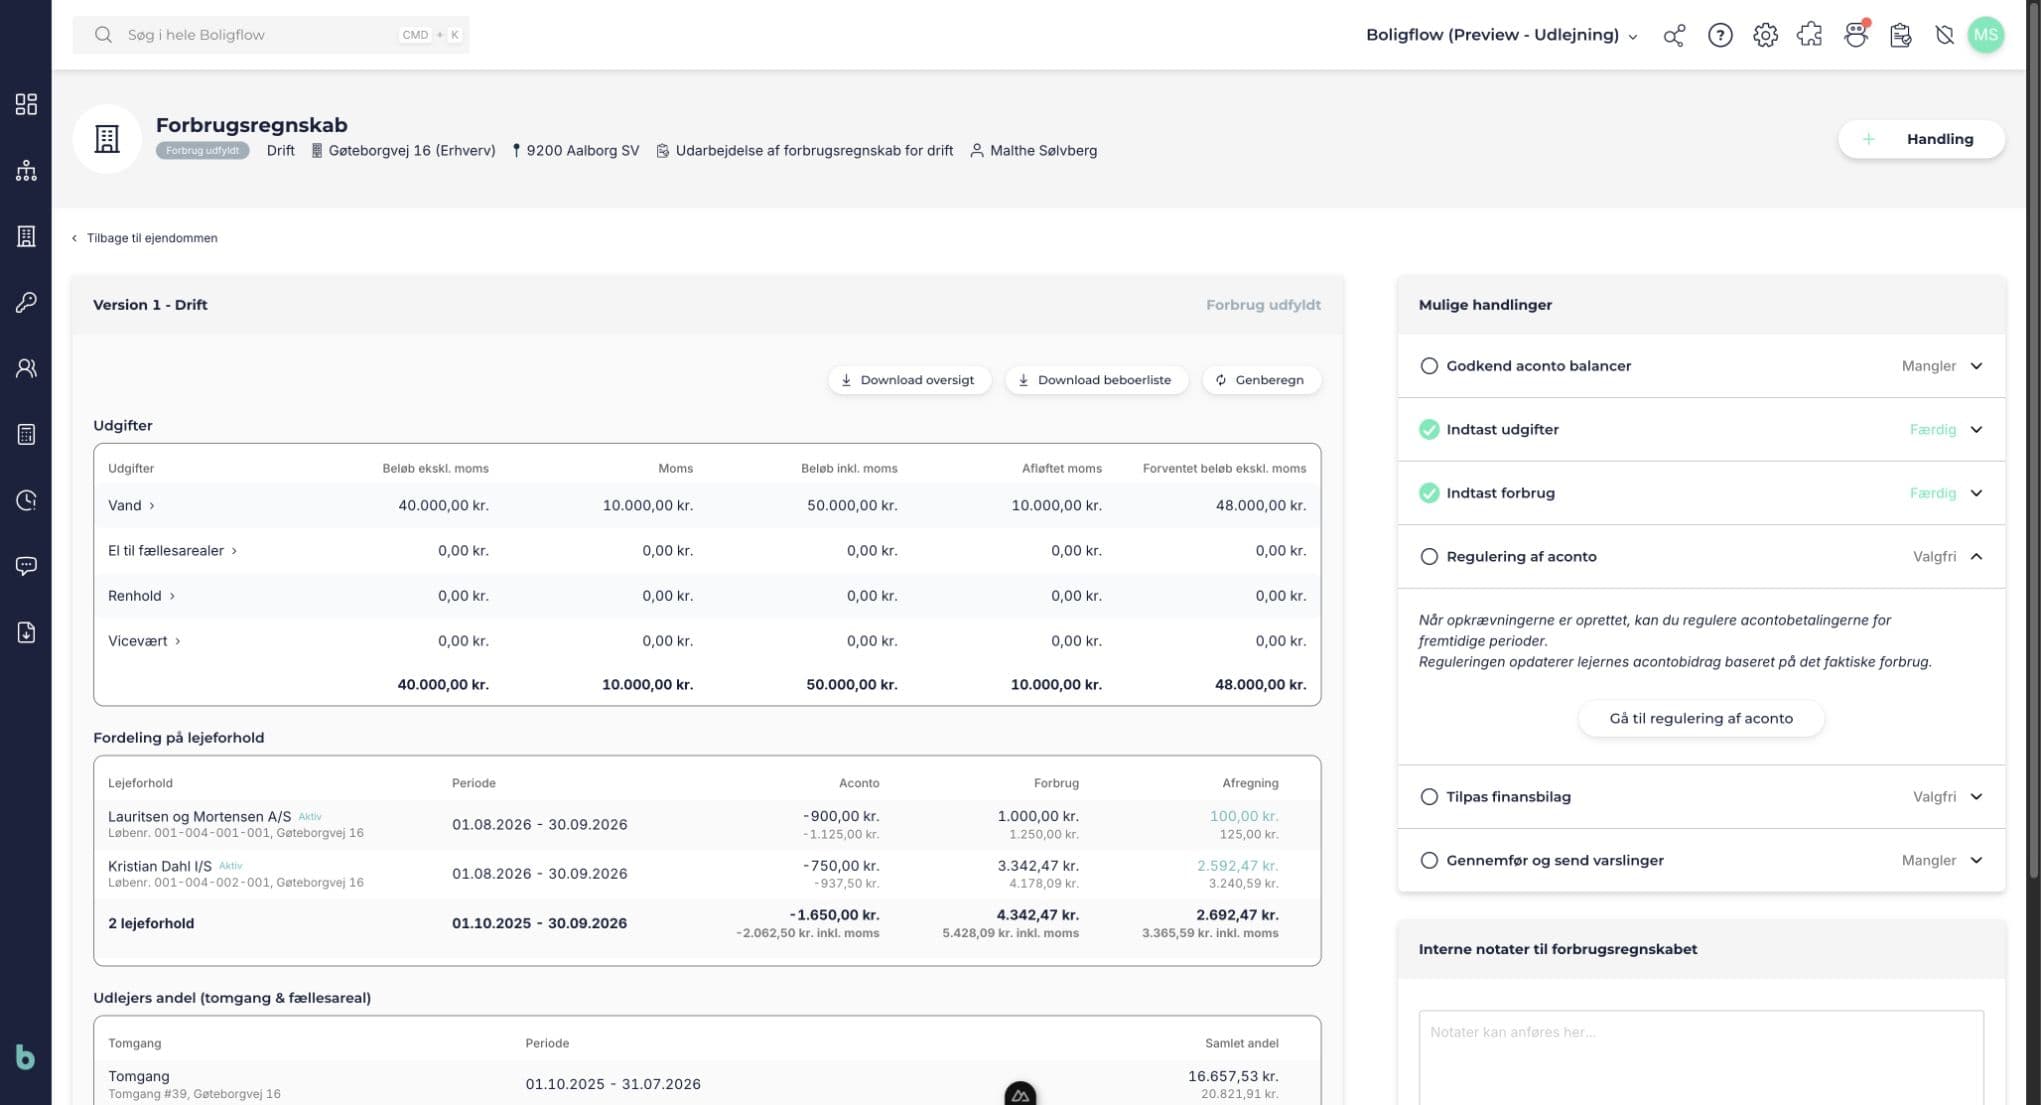Open the key icon in sidebar
The width and height of the screenshot is (2041, 1105).
tap(26, 302)
